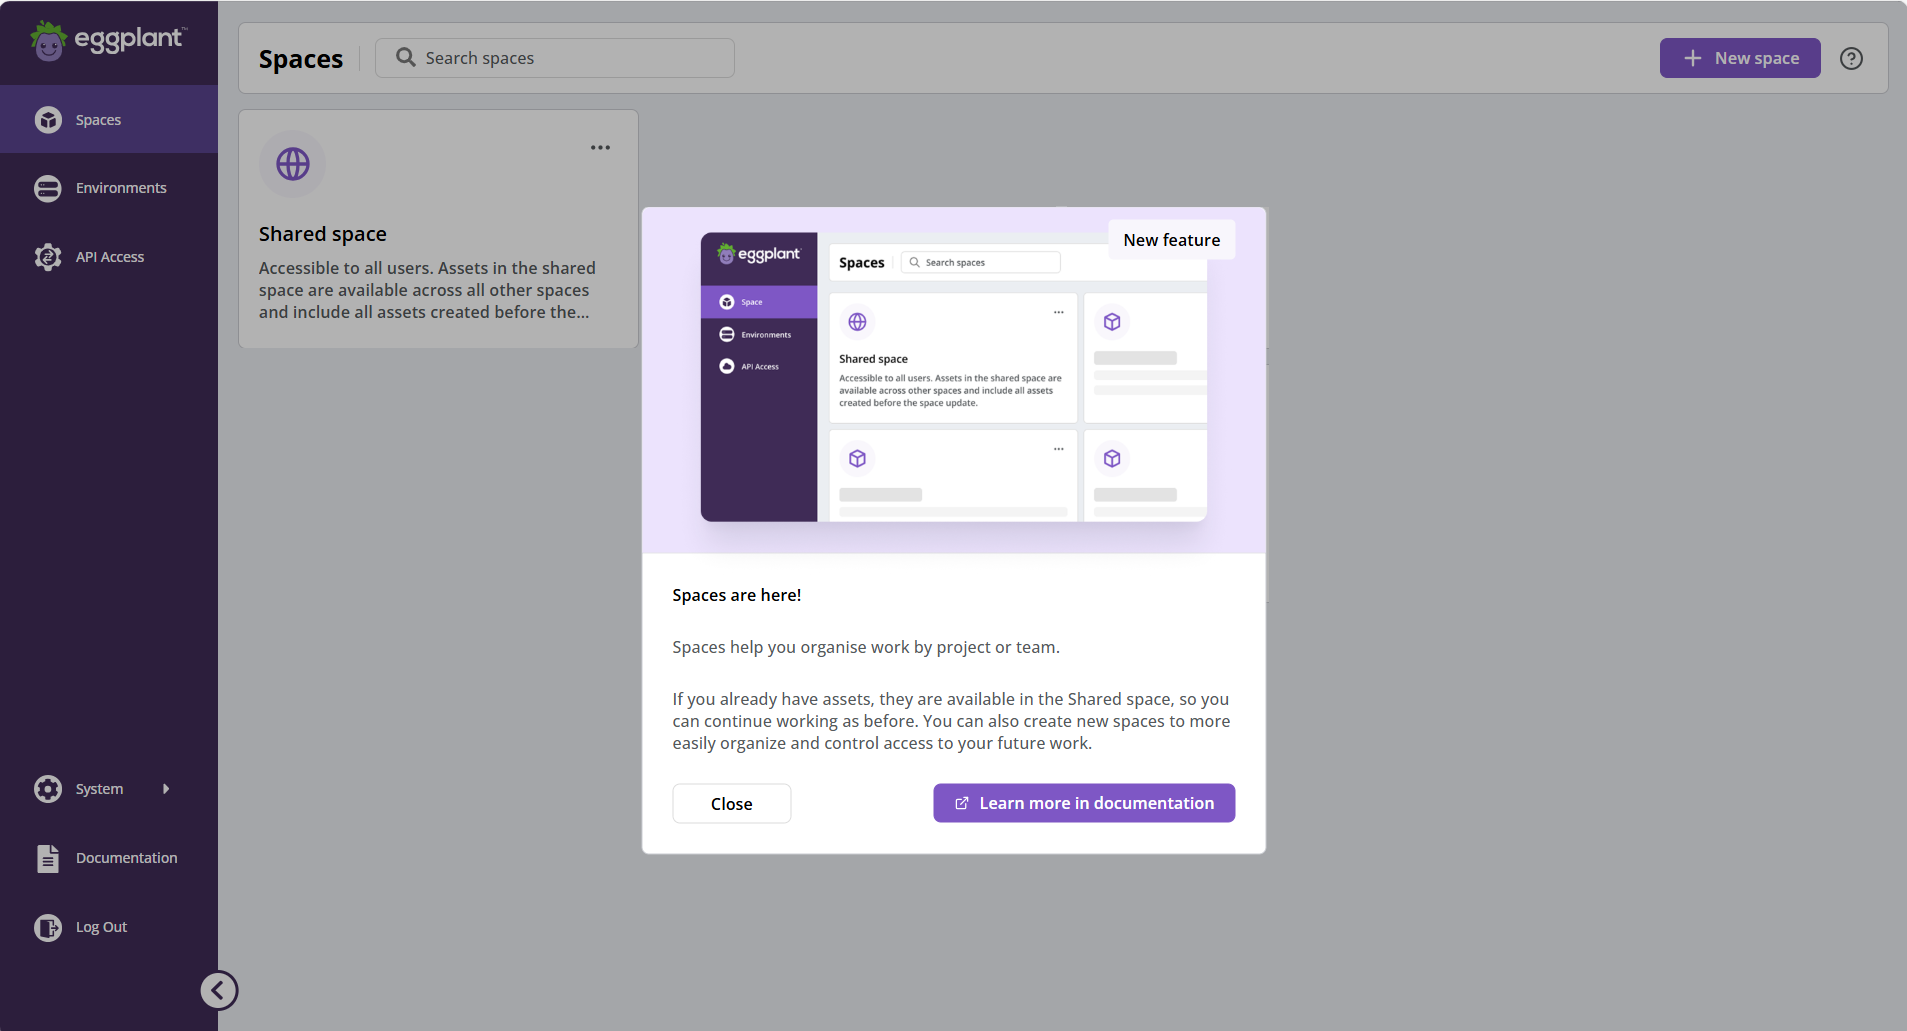Open the help question mark icon

1852,58
